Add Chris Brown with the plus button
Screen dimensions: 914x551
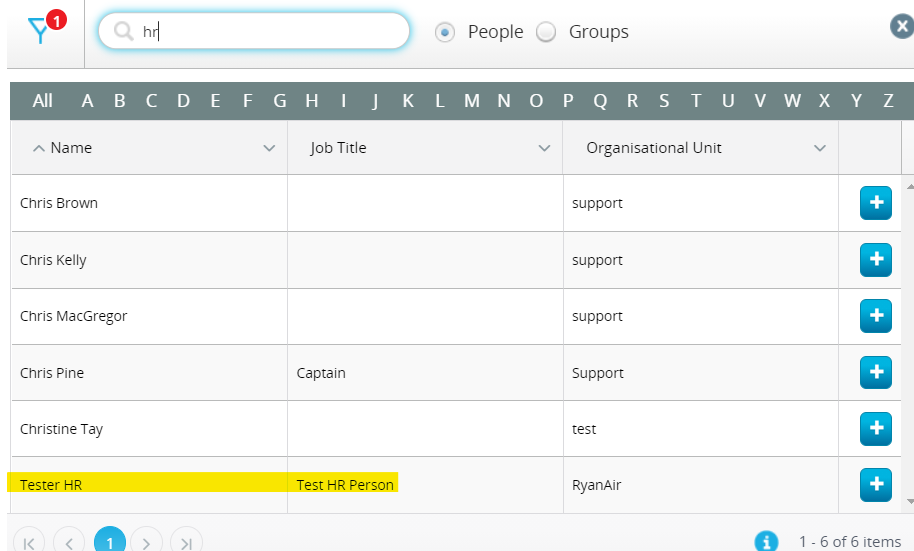876,203
